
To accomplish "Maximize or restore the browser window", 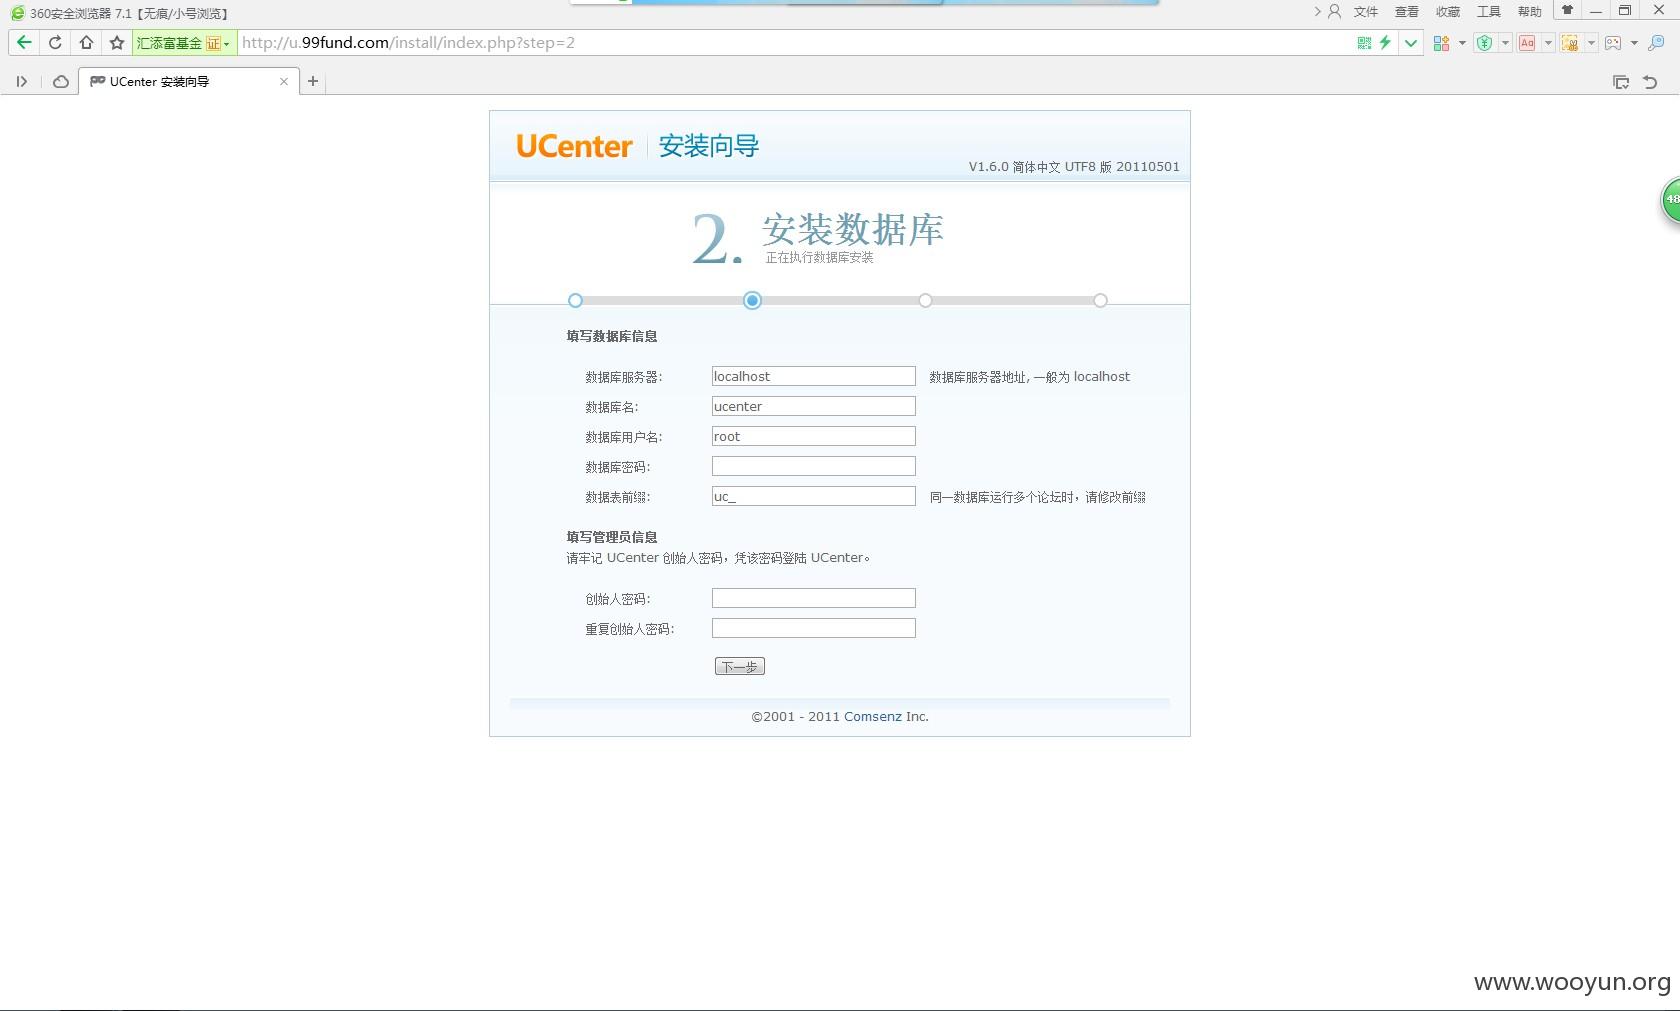I will [x=1625, y=11].
